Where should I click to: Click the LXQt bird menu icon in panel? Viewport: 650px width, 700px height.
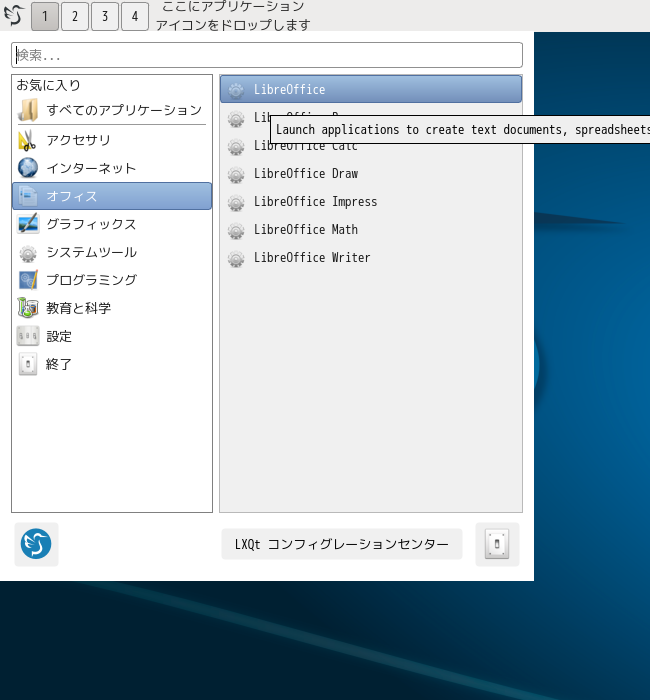(13, 15)
